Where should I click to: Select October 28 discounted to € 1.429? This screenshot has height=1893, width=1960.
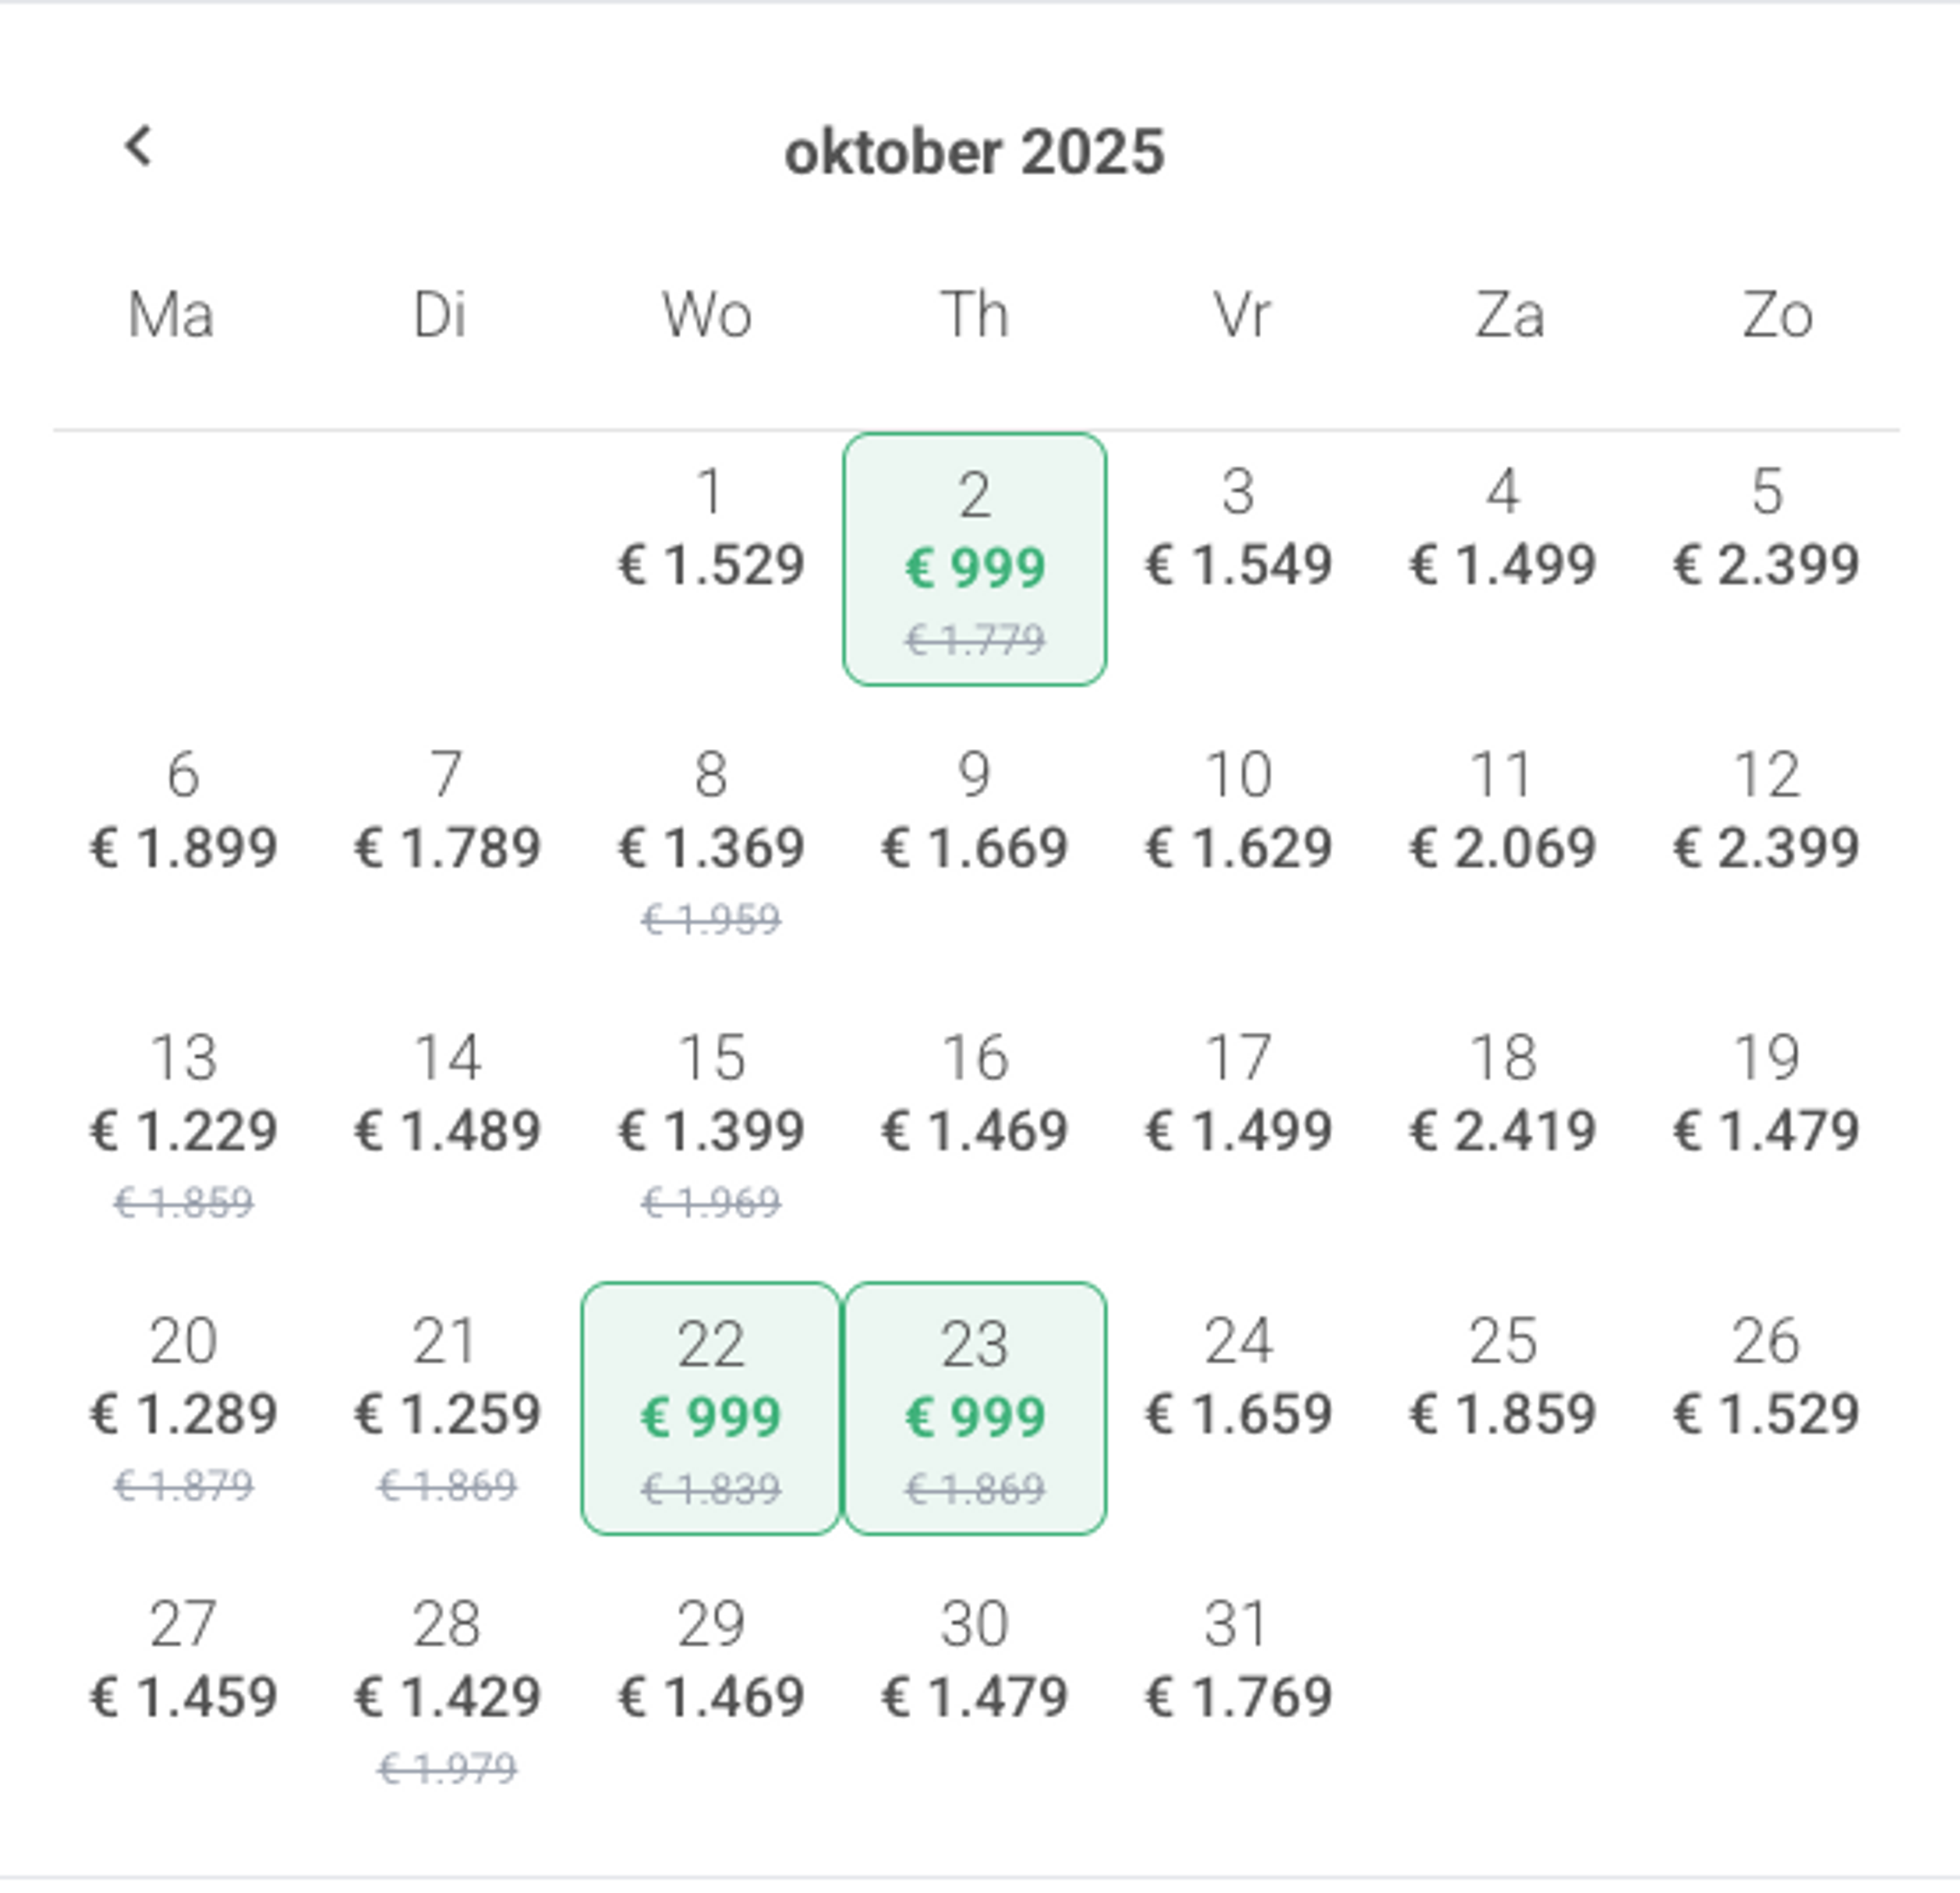point(447,1691)
